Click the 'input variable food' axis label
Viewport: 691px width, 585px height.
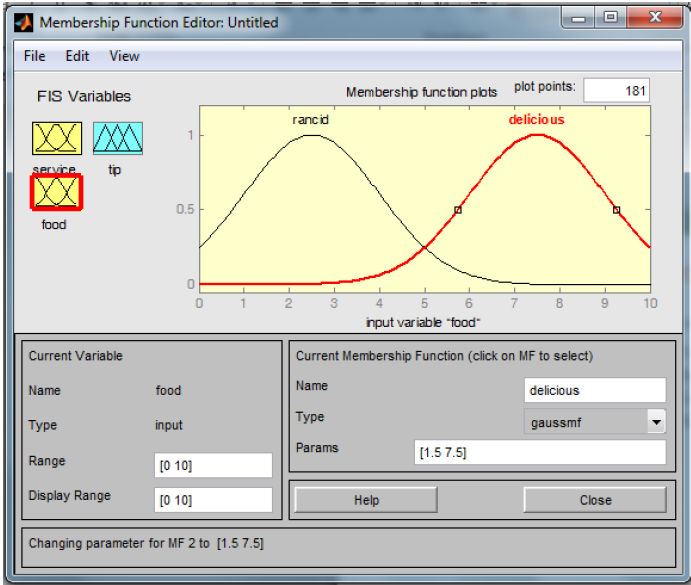coord(423,322)
